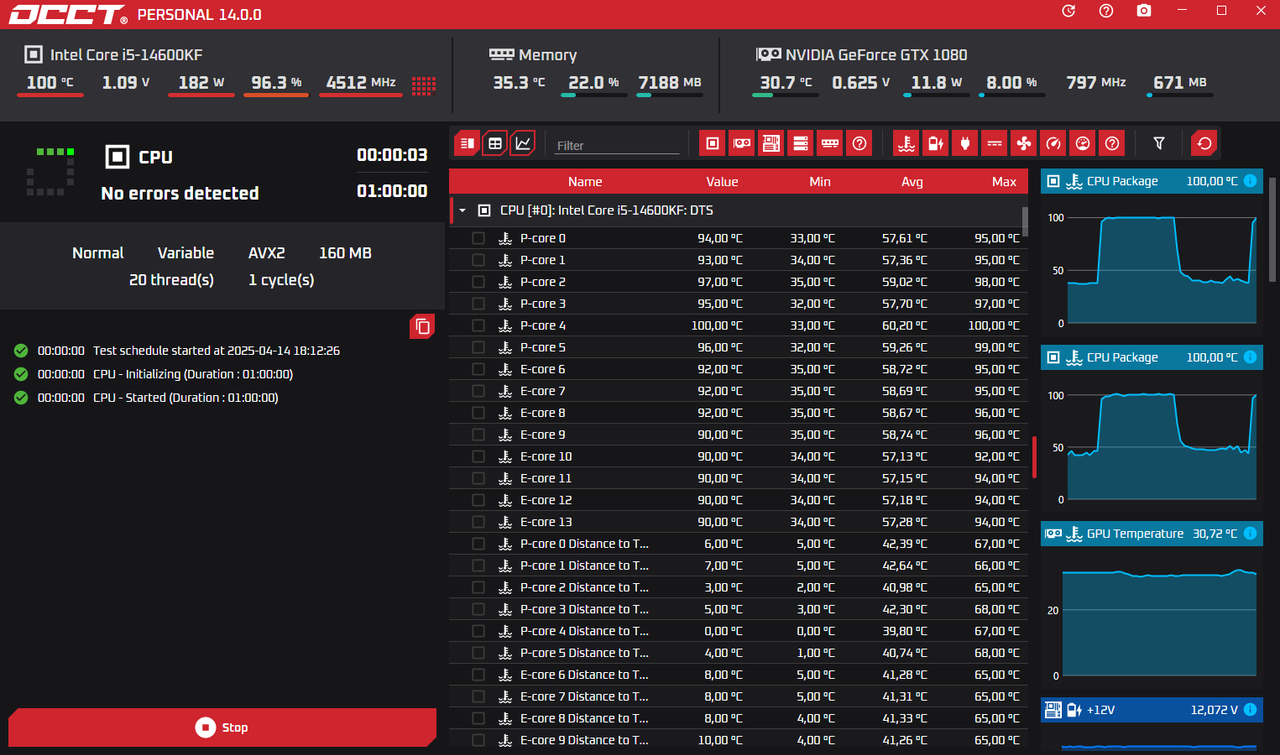Show voltage sensors using the plug icon

(x=963, y=143)
